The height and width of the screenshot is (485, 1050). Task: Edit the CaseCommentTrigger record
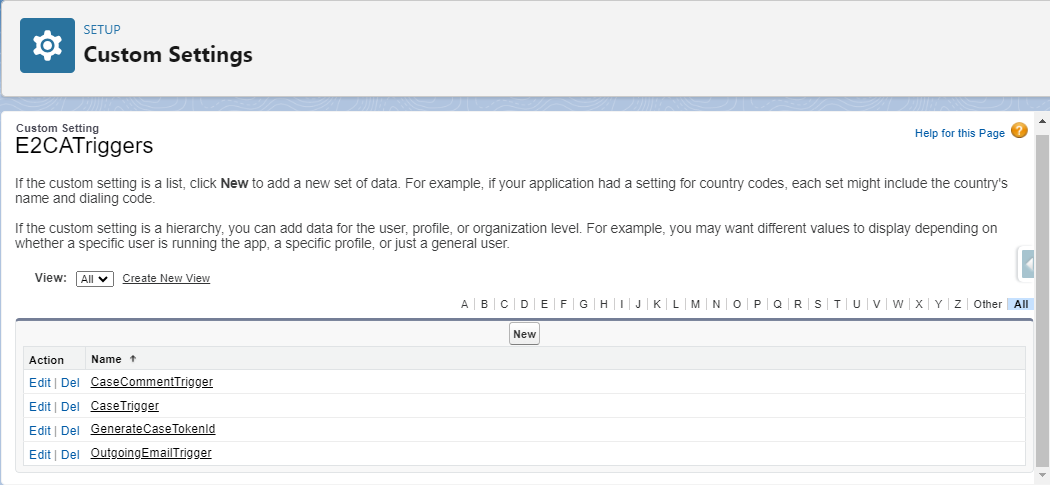click(x=40, y=383)
